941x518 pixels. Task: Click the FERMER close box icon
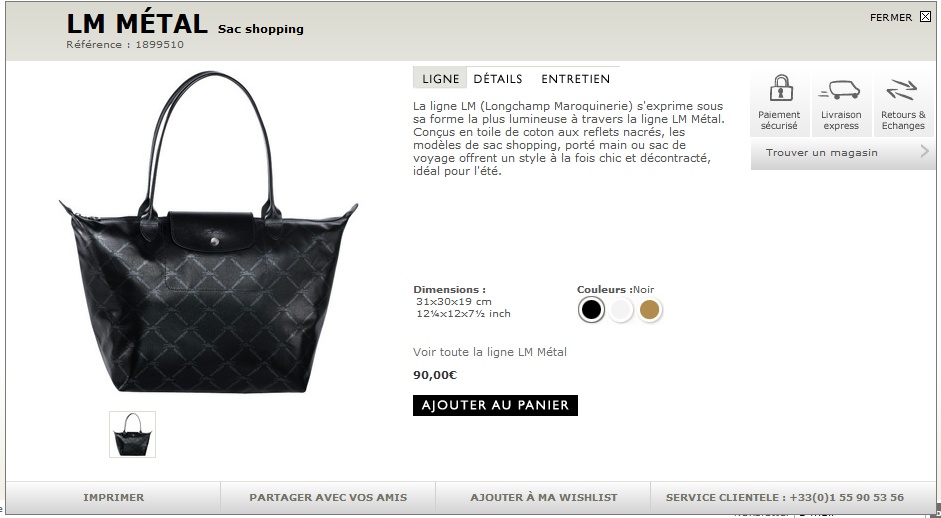coord(925,17)
